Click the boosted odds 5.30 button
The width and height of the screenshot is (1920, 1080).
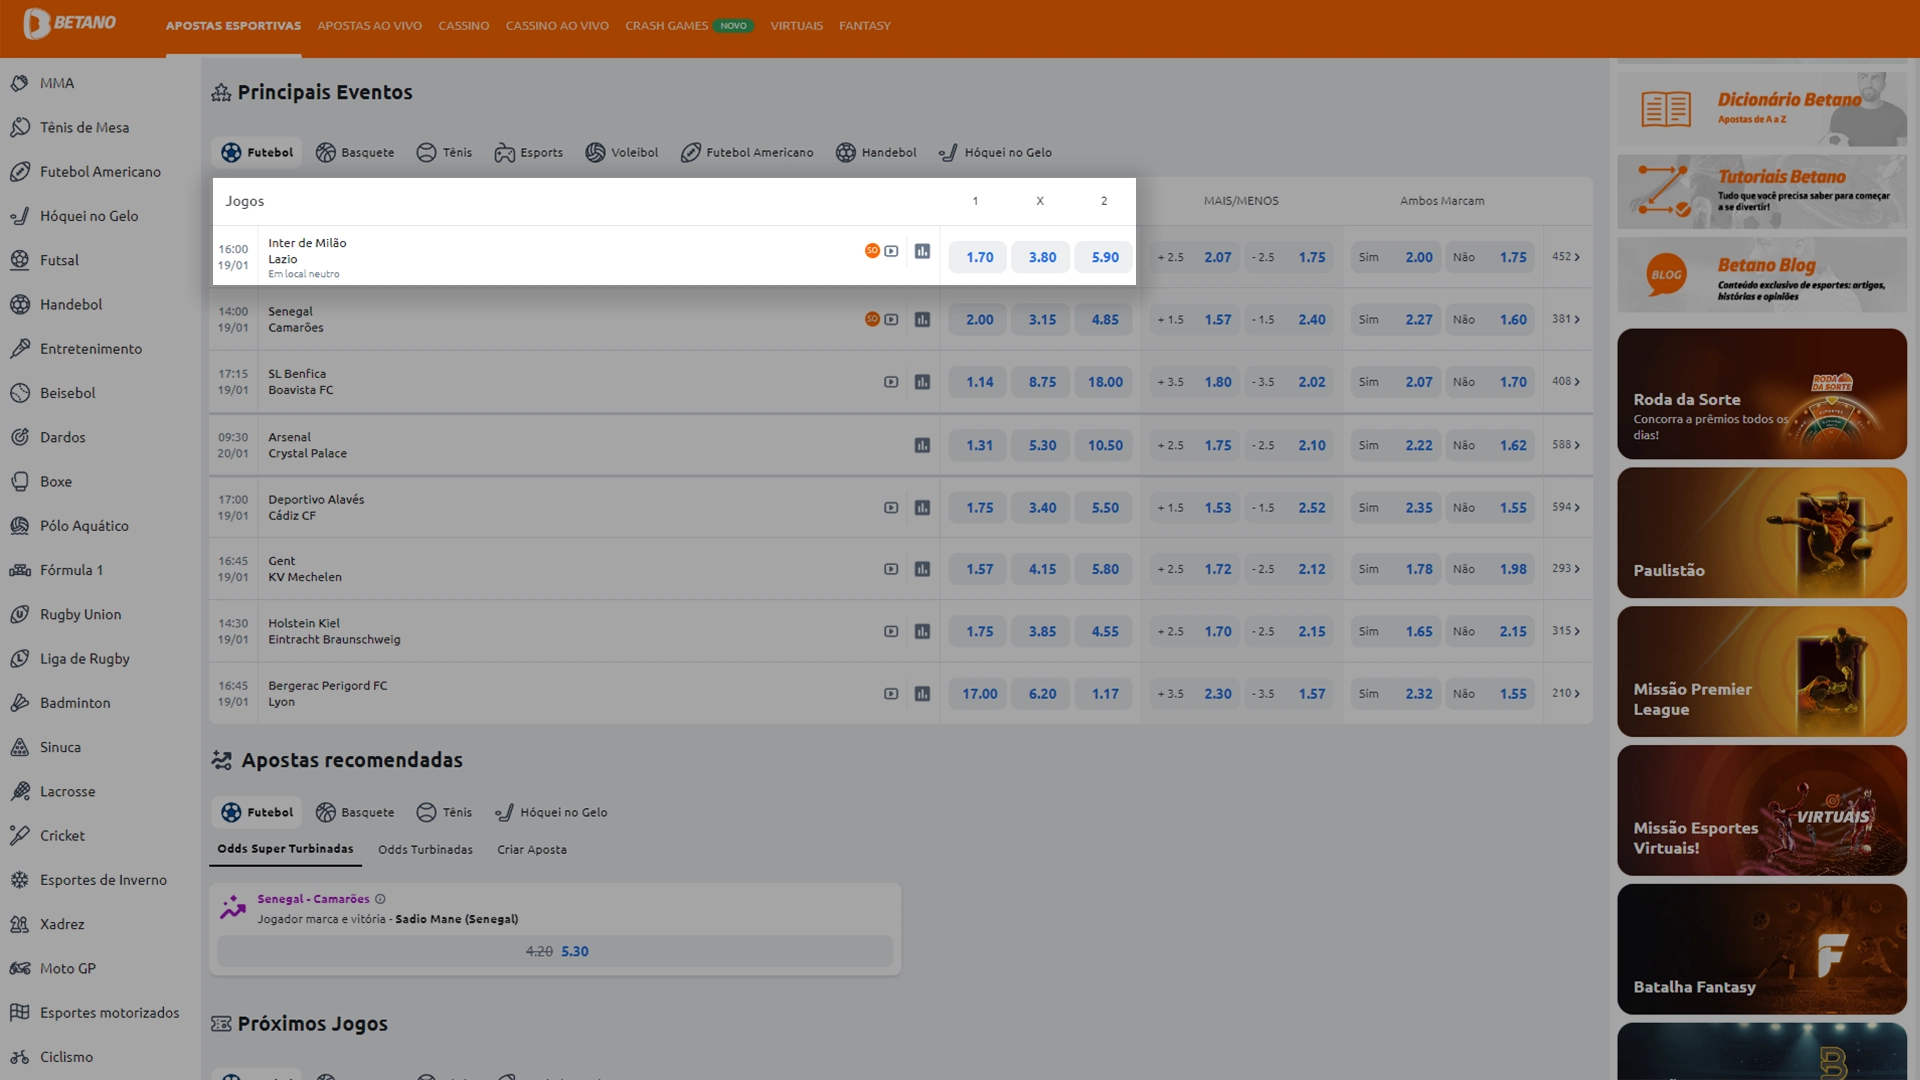556,952
